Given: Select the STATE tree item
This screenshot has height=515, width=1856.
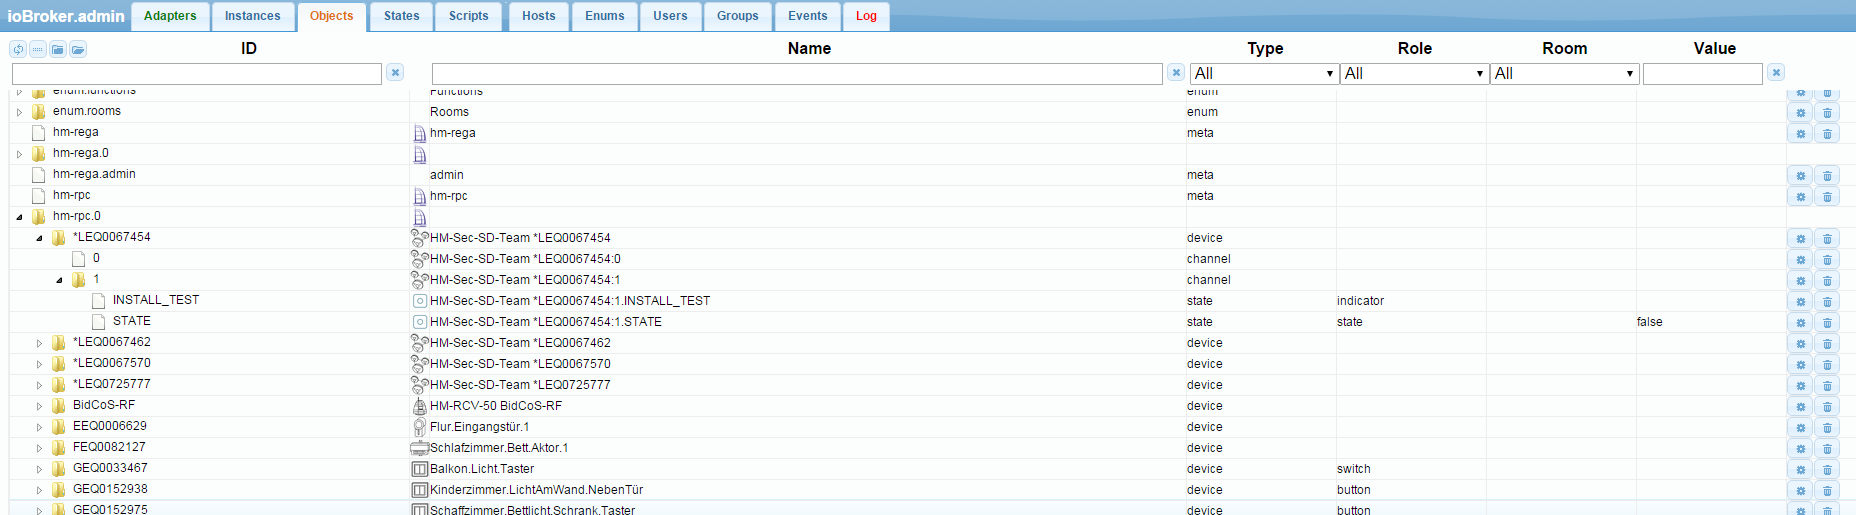Looking at the screenshot, I should pyautogui.click(x=132, y=321).
